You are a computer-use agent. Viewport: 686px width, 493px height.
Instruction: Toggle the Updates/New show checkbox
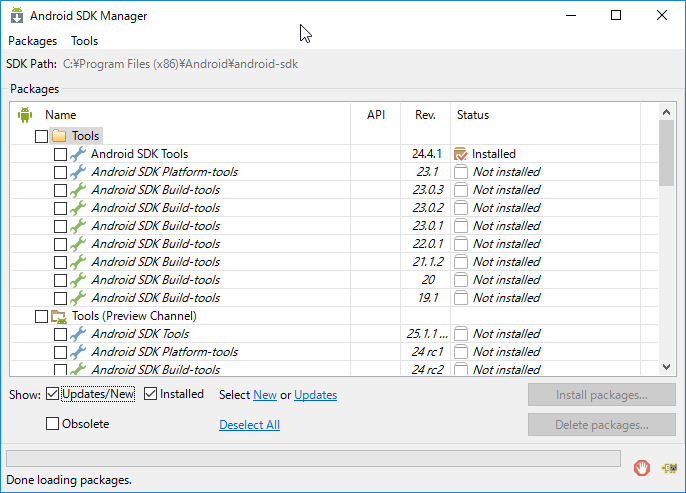point(52,394)
